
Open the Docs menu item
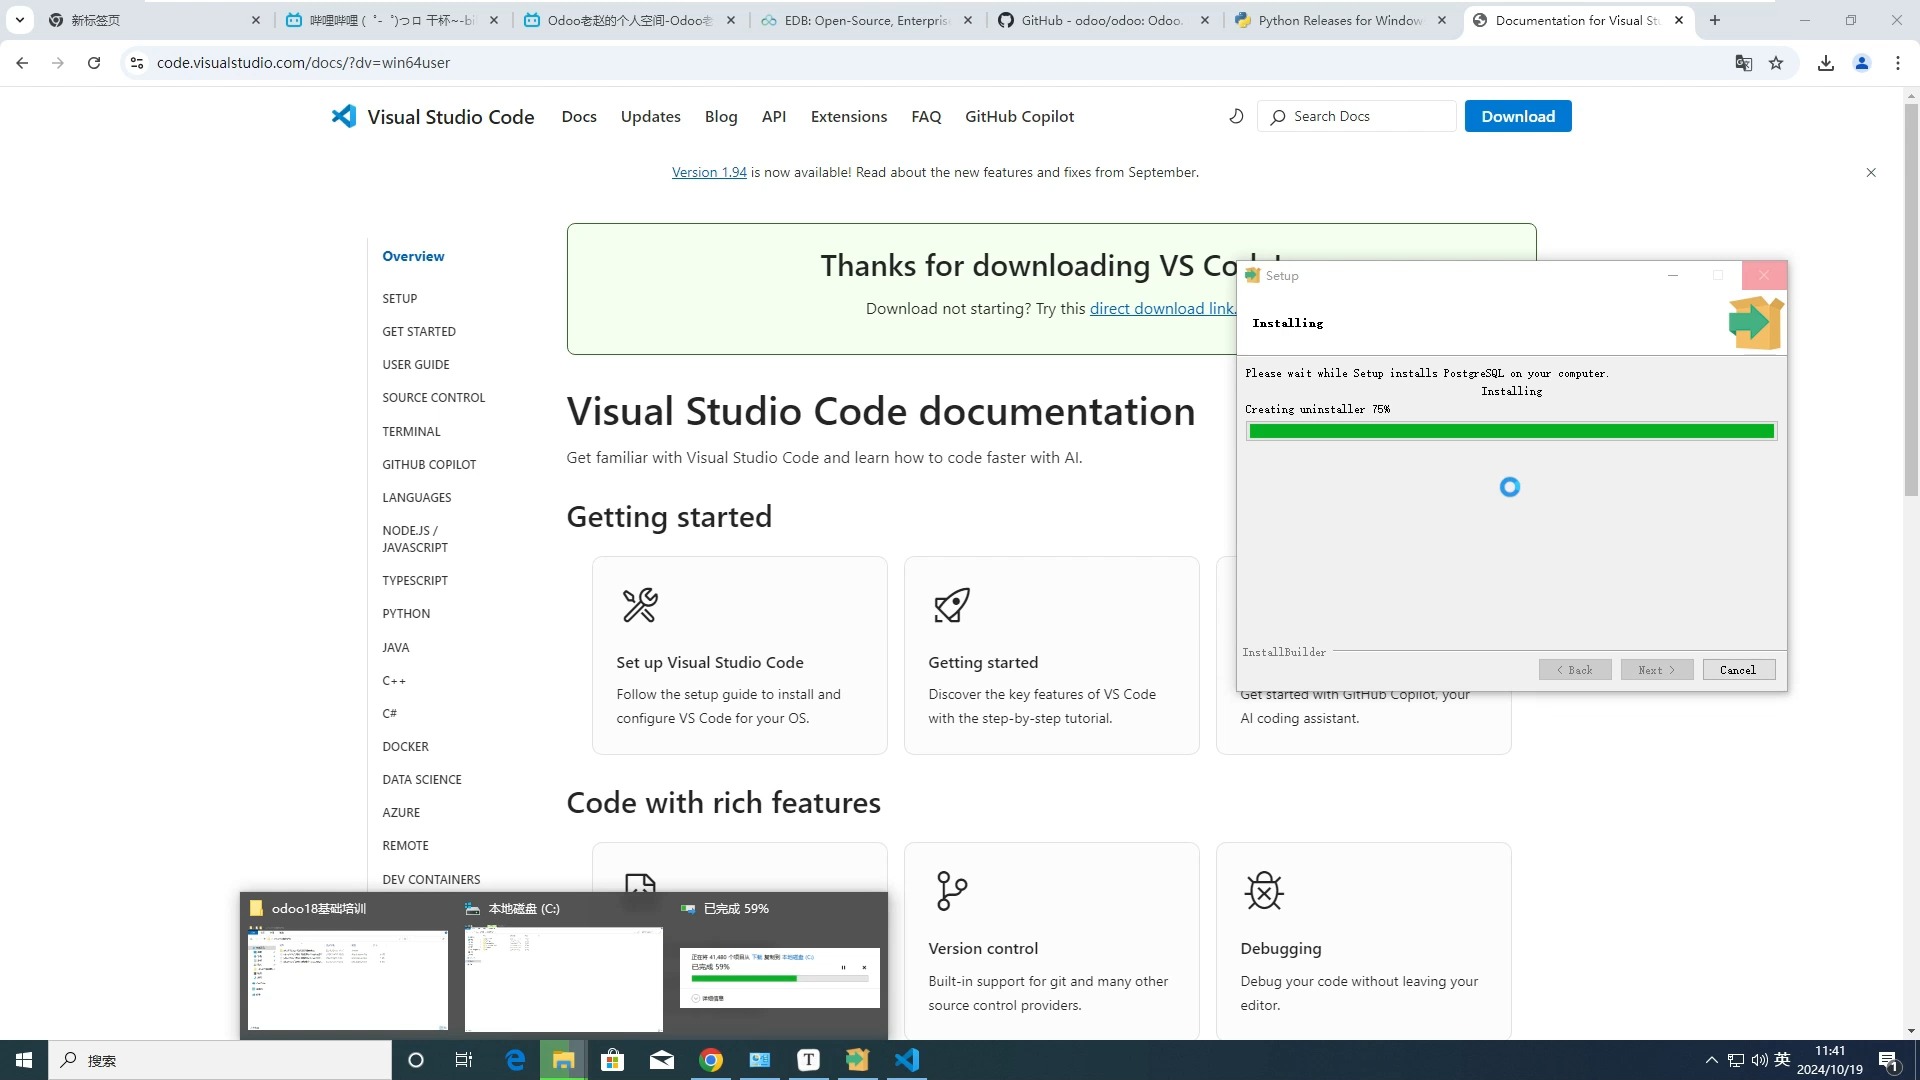coord(579,117)
